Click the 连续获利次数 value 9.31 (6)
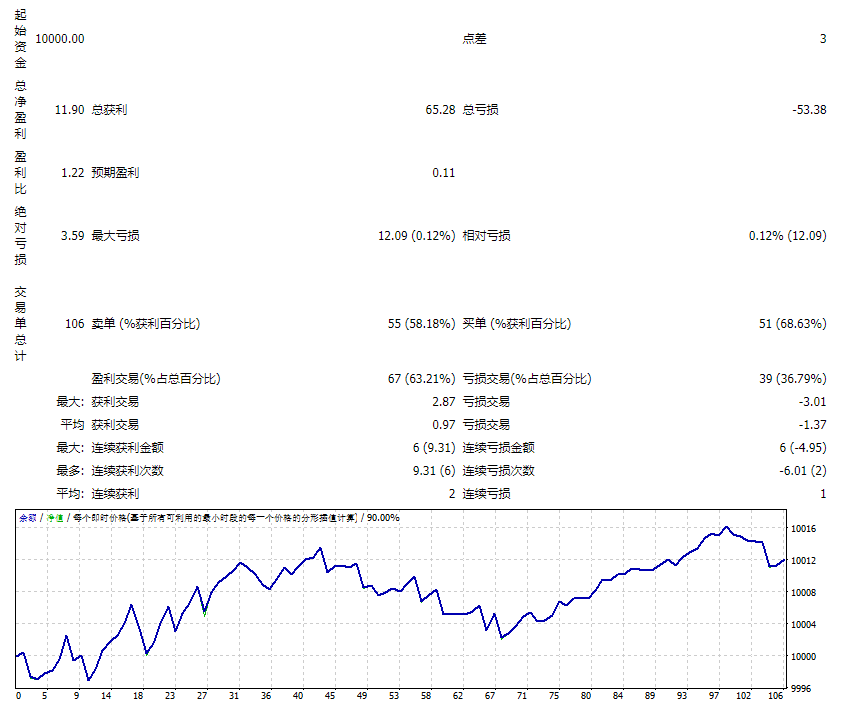848x703 pixels. [438, 469]
